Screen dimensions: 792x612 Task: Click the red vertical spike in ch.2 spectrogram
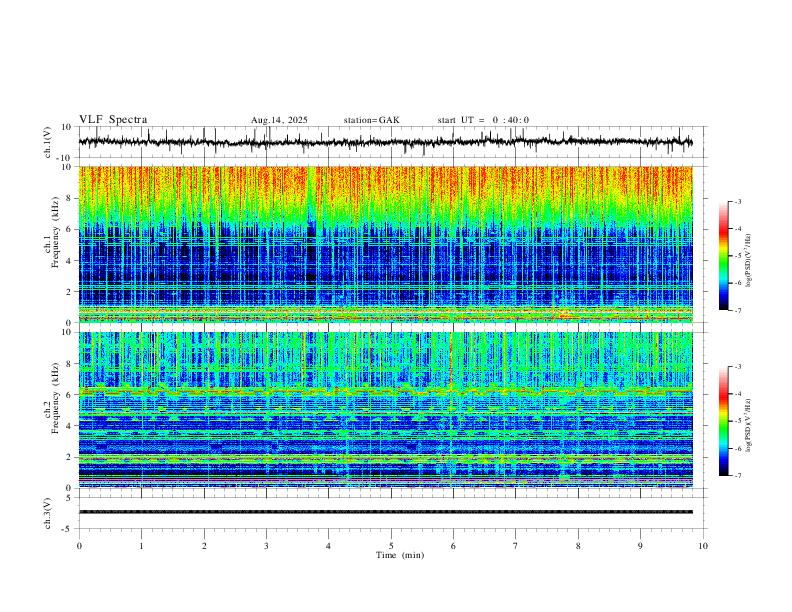click(x=450, y=361)
